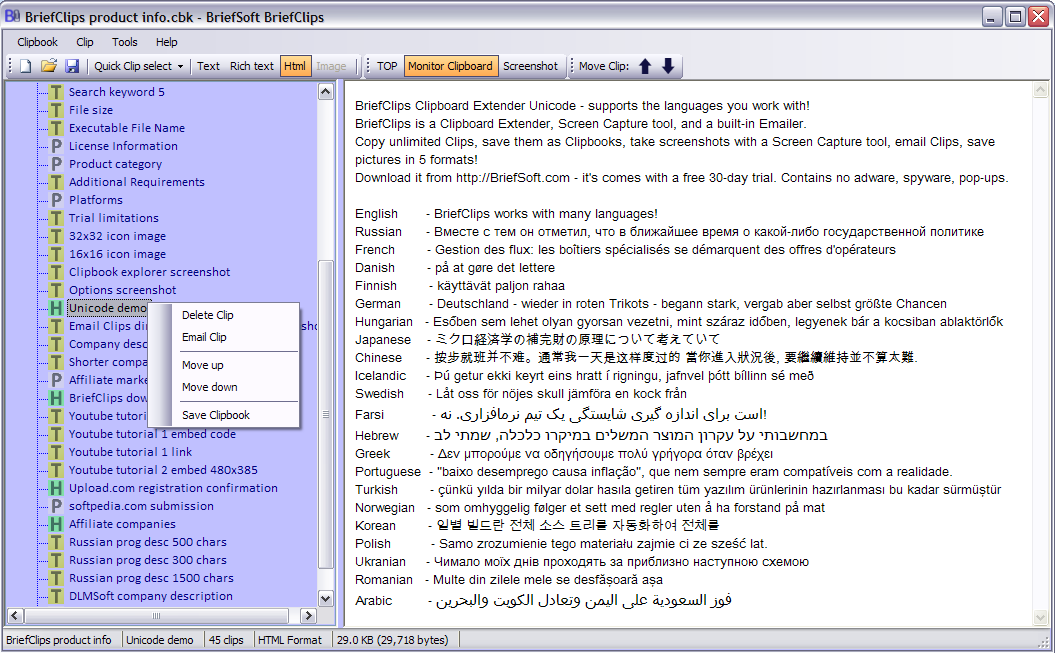Click P icon beside softpedia.com submission
Viewport: 1055px width, 653px height.
point(57,506)
